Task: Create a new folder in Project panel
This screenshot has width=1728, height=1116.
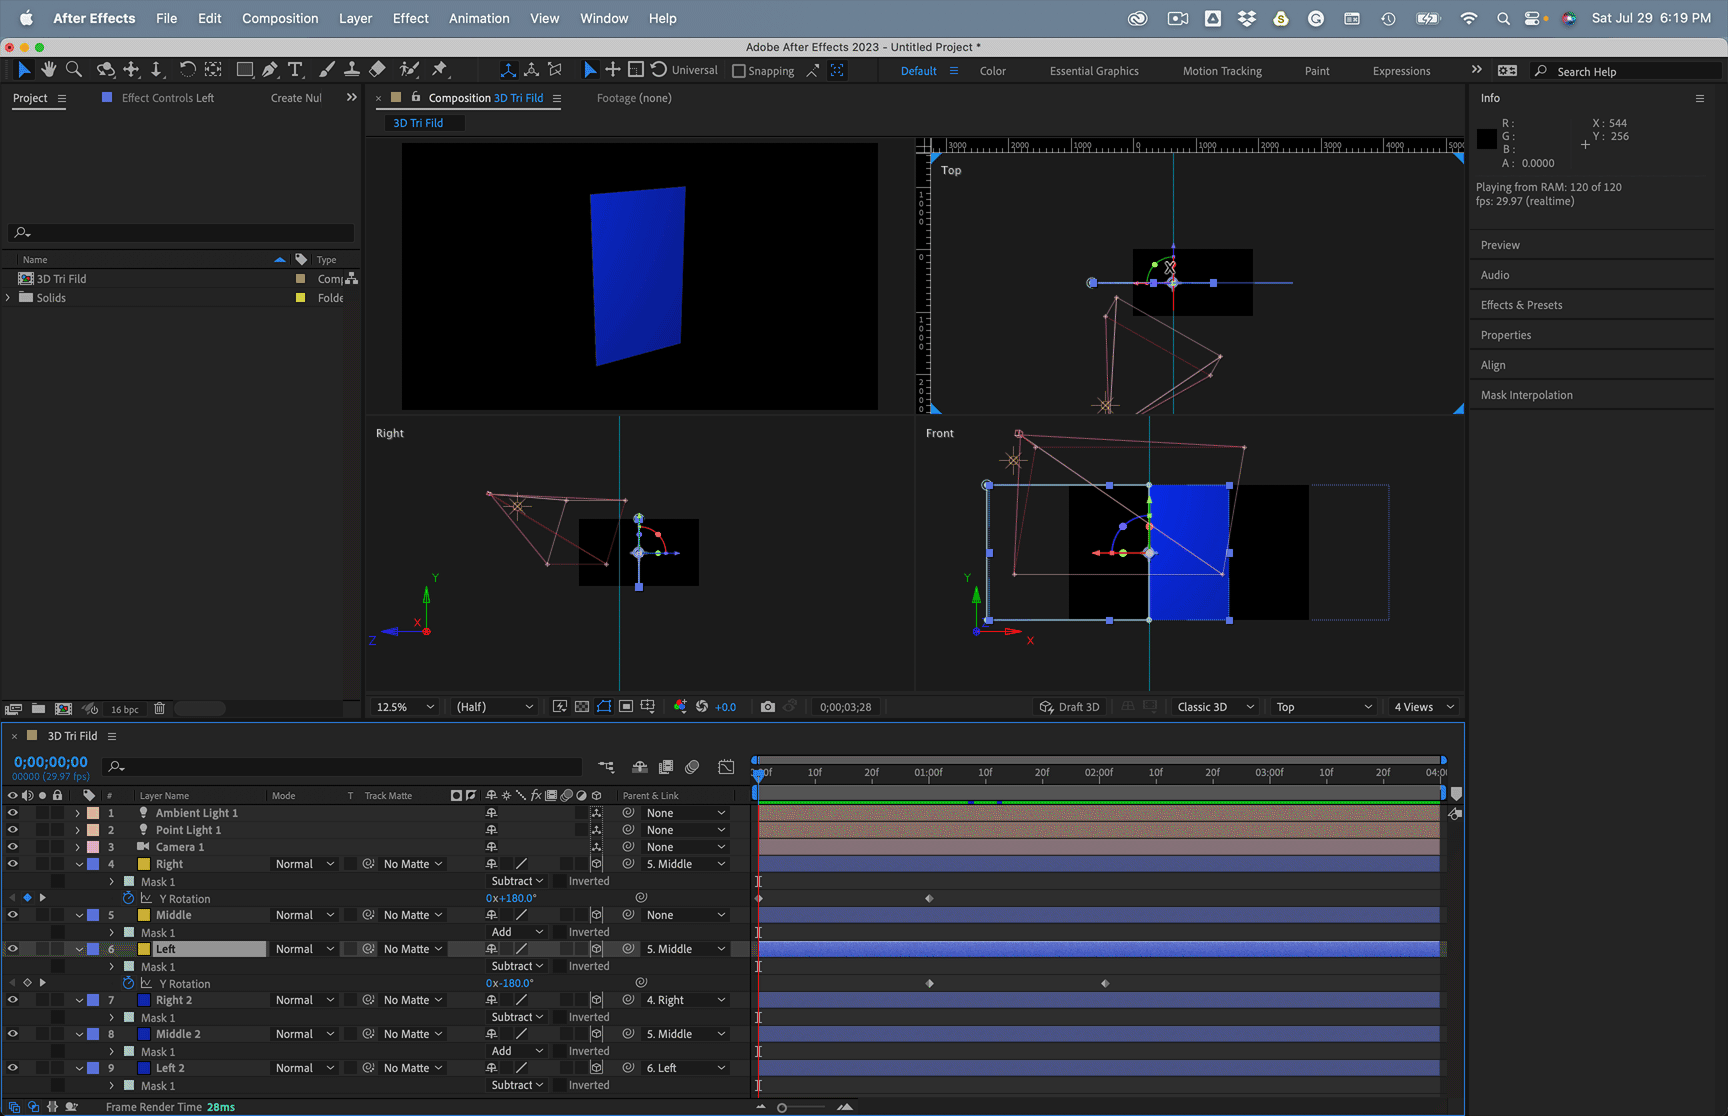Action: [x=38, y=709]
